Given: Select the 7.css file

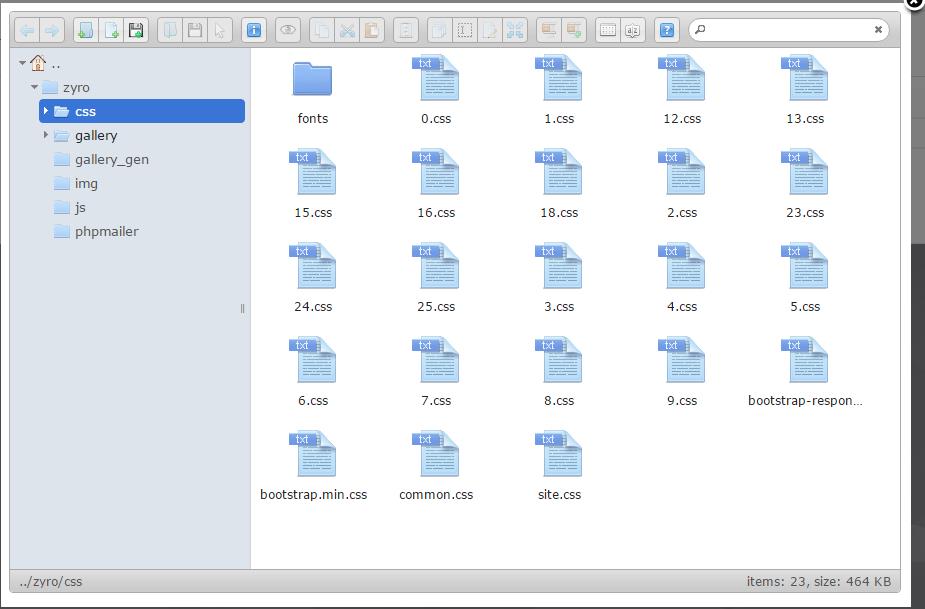Looking at the screenshot, I should (x=436, y=371).
